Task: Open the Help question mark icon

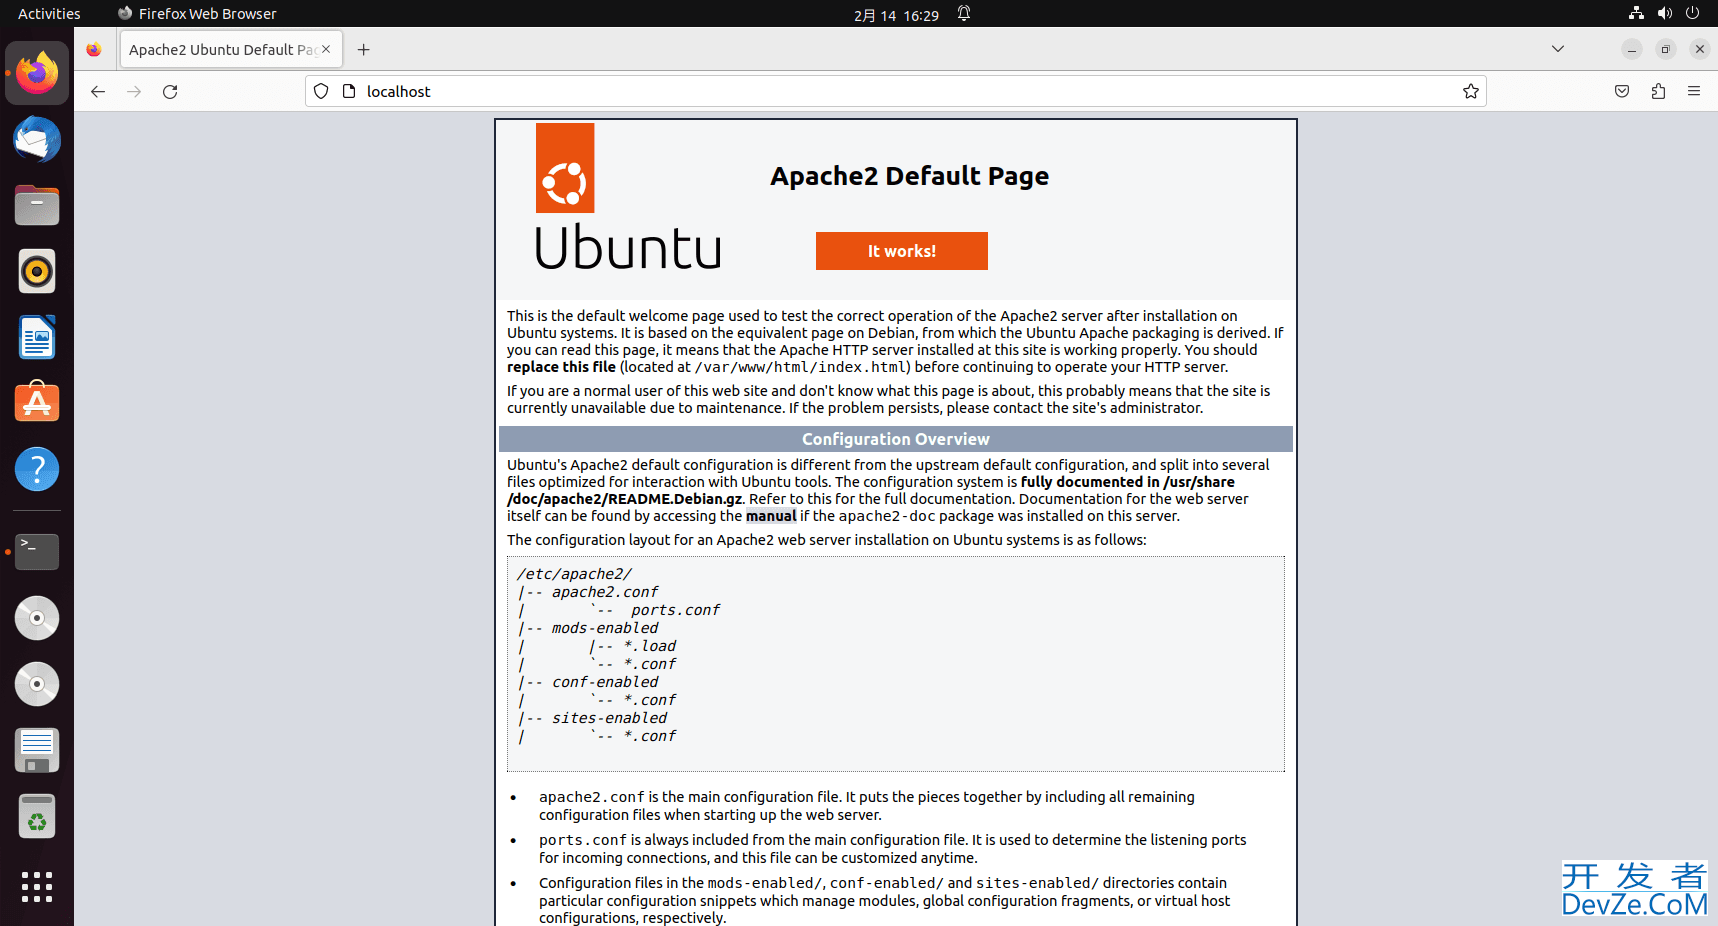Action: click(37, 469)
